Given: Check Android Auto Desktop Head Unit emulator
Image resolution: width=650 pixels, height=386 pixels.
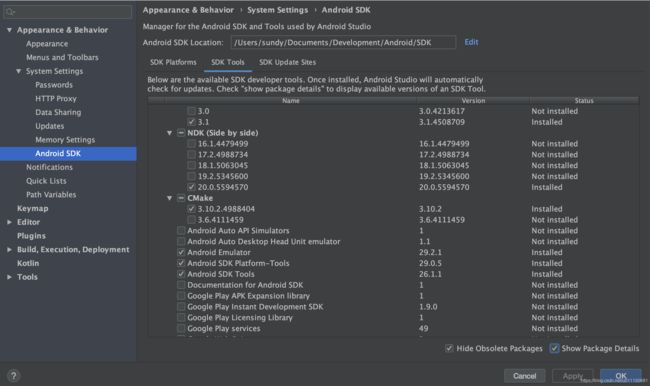Looking at the screenshot, I should pyautogui.click(x=181, y=241).
